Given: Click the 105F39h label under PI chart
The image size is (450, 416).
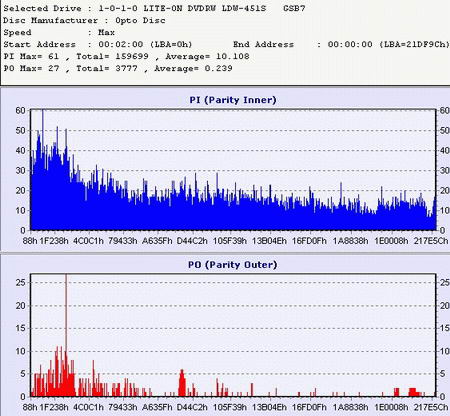Looking at the screenshot, I should pyautogui.click(x=230, y=240).
